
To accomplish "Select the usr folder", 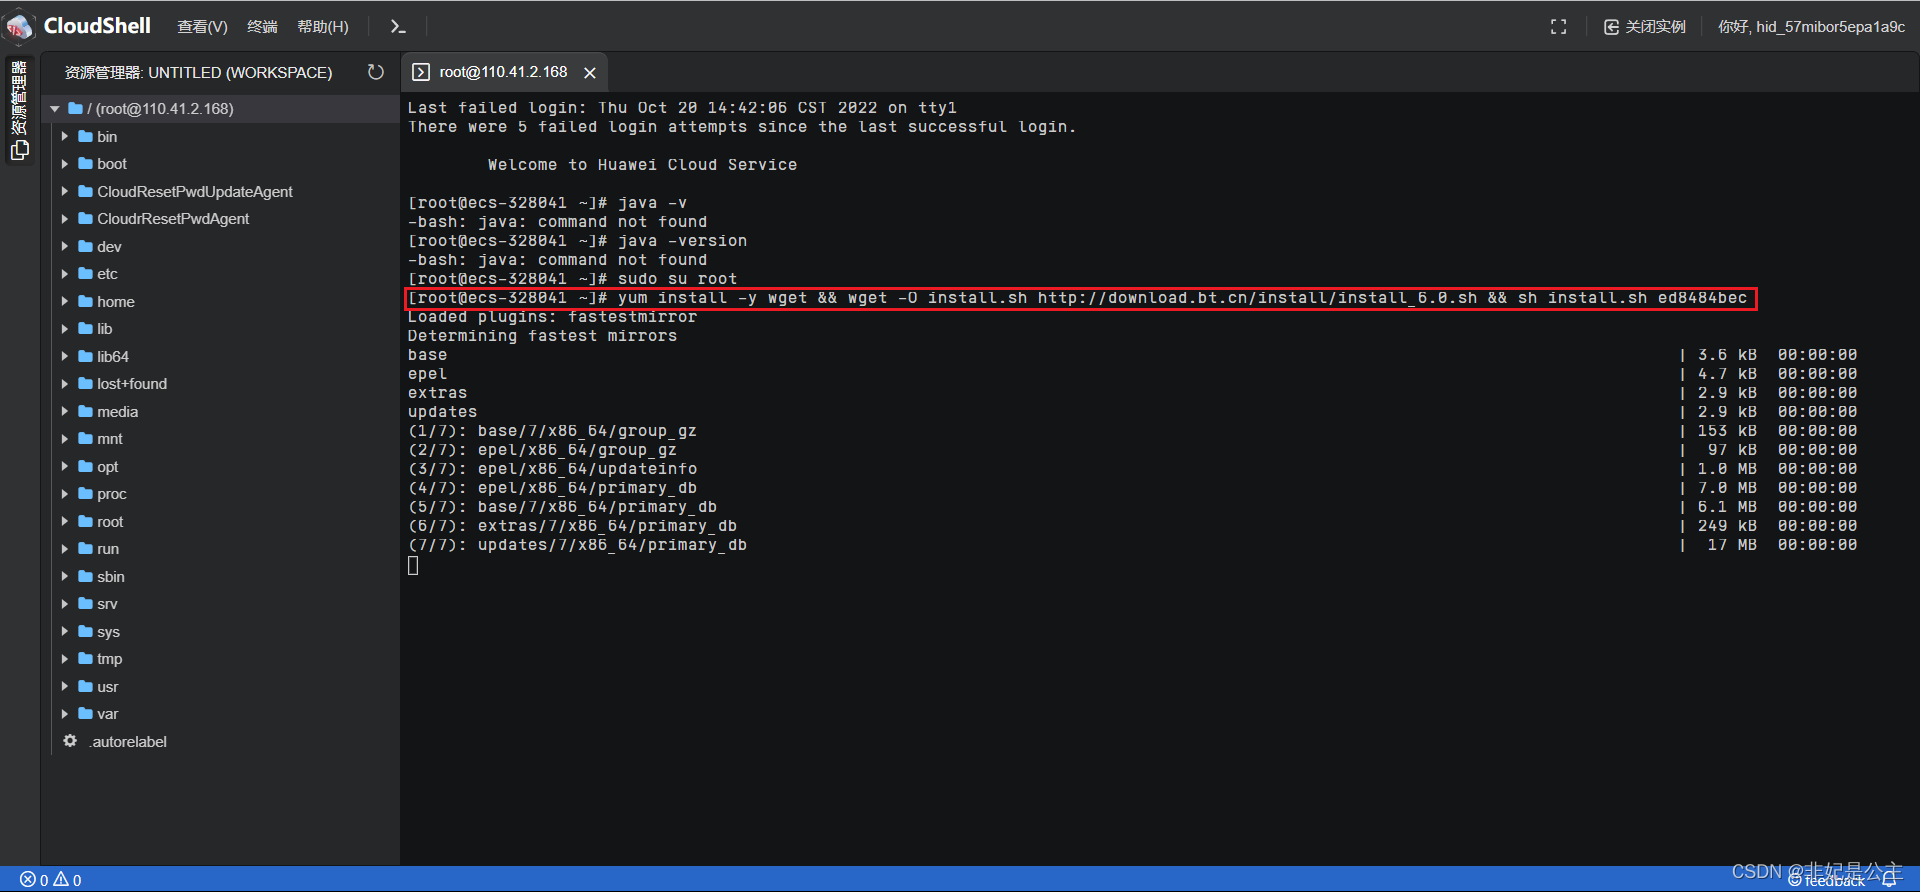I will [x=107, y=686].
